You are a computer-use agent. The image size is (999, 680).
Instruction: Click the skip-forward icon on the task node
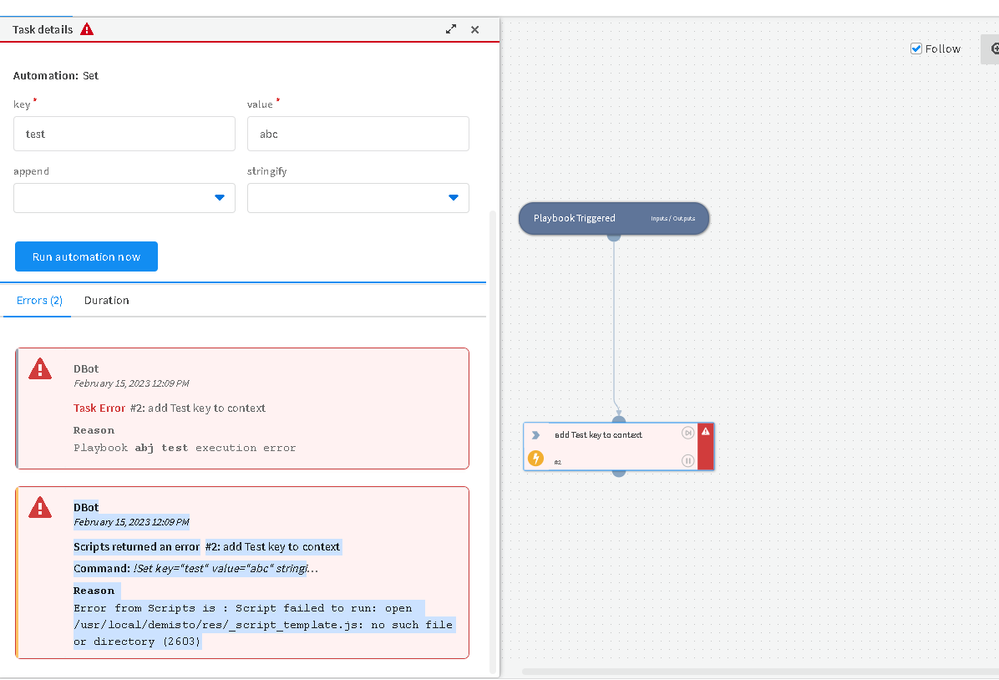point(688,433)
